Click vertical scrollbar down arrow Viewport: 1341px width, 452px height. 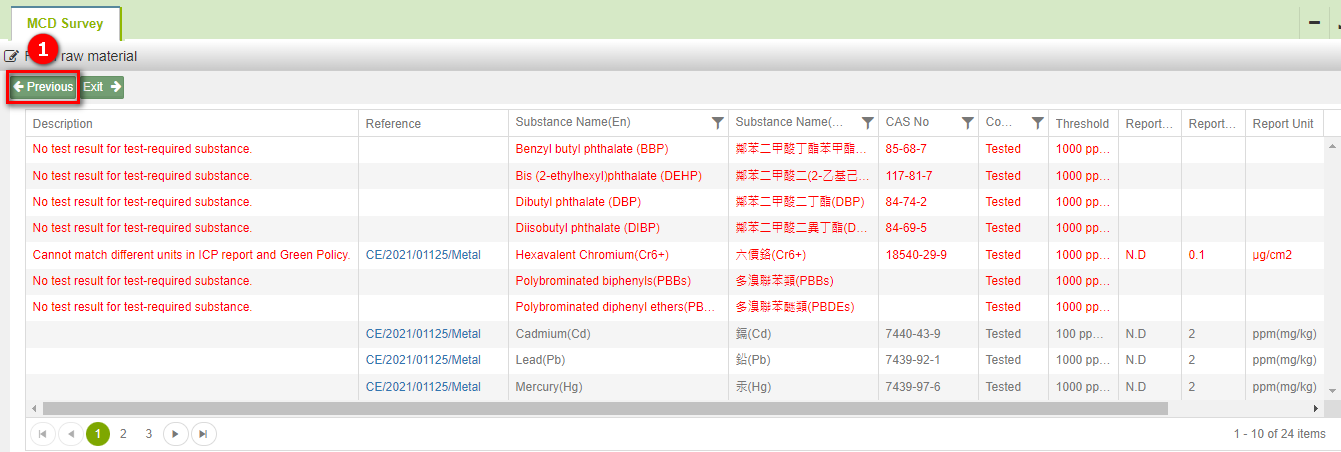[1332, 390]
